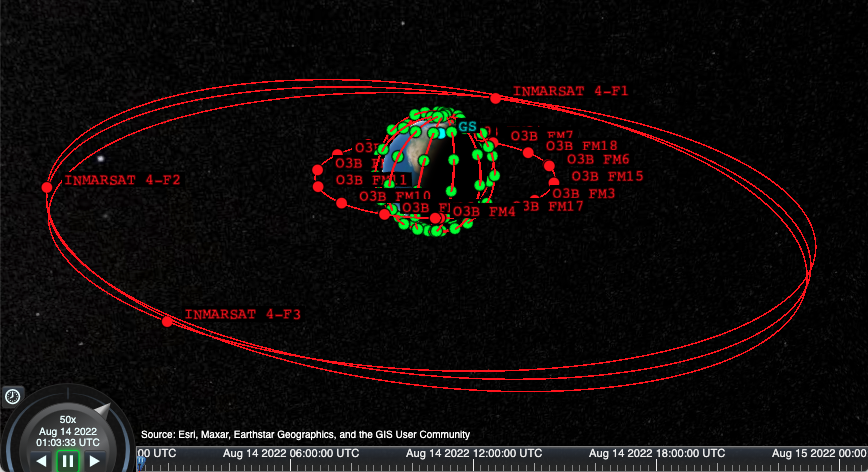Play the simulation in reverse
This screenshot has height=472, width=868.
pyautogui.click(x=41, y=461)
